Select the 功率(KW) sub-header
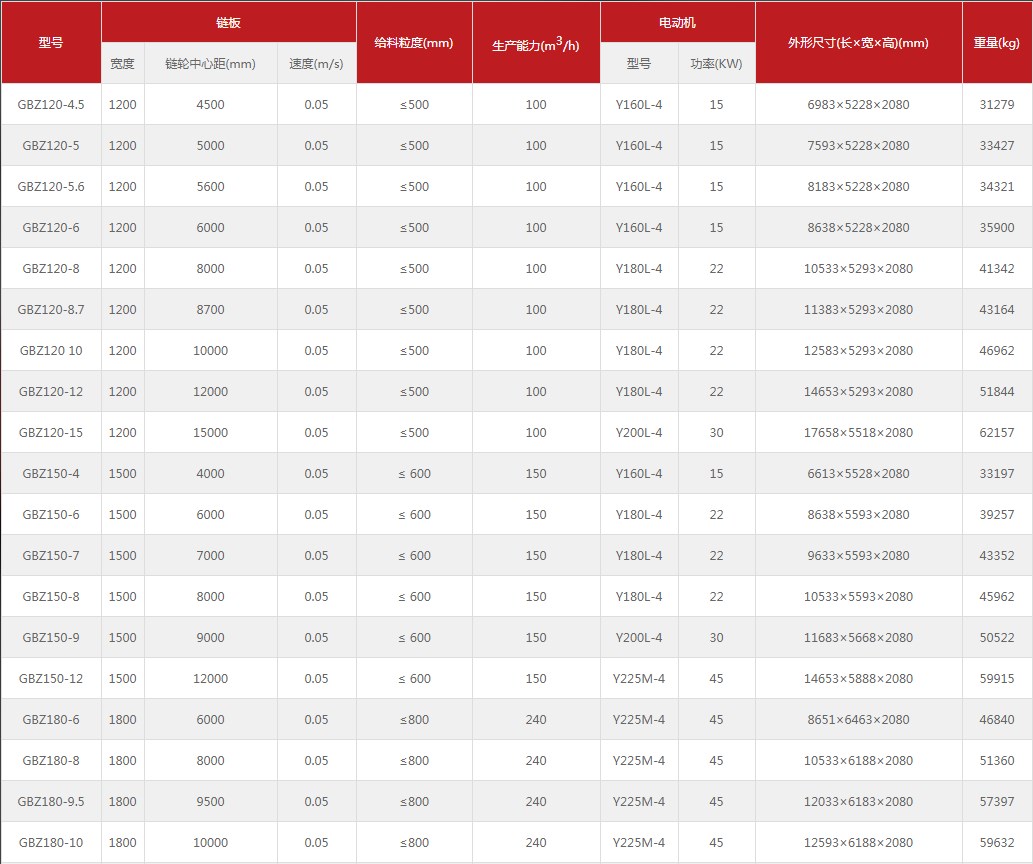1033x864 pixels. click(716, 64)
